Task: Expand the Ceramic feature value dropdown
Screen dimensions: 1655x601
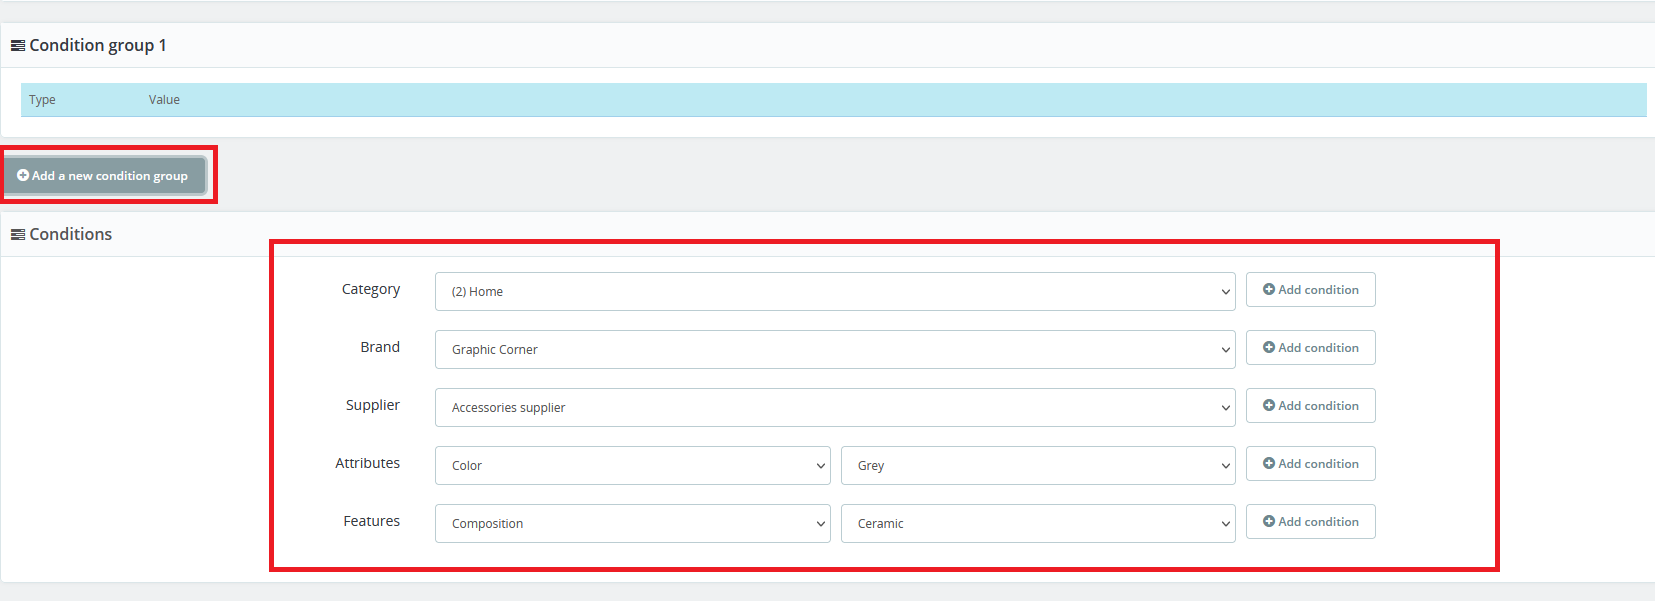Action: [1037, 524]
